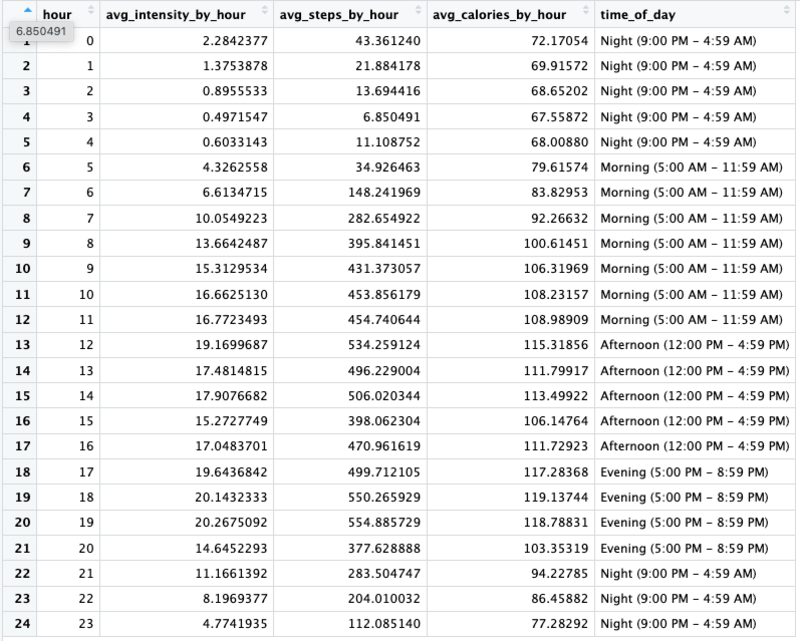Click steps value 21.884178

click(x=388, y=66)
